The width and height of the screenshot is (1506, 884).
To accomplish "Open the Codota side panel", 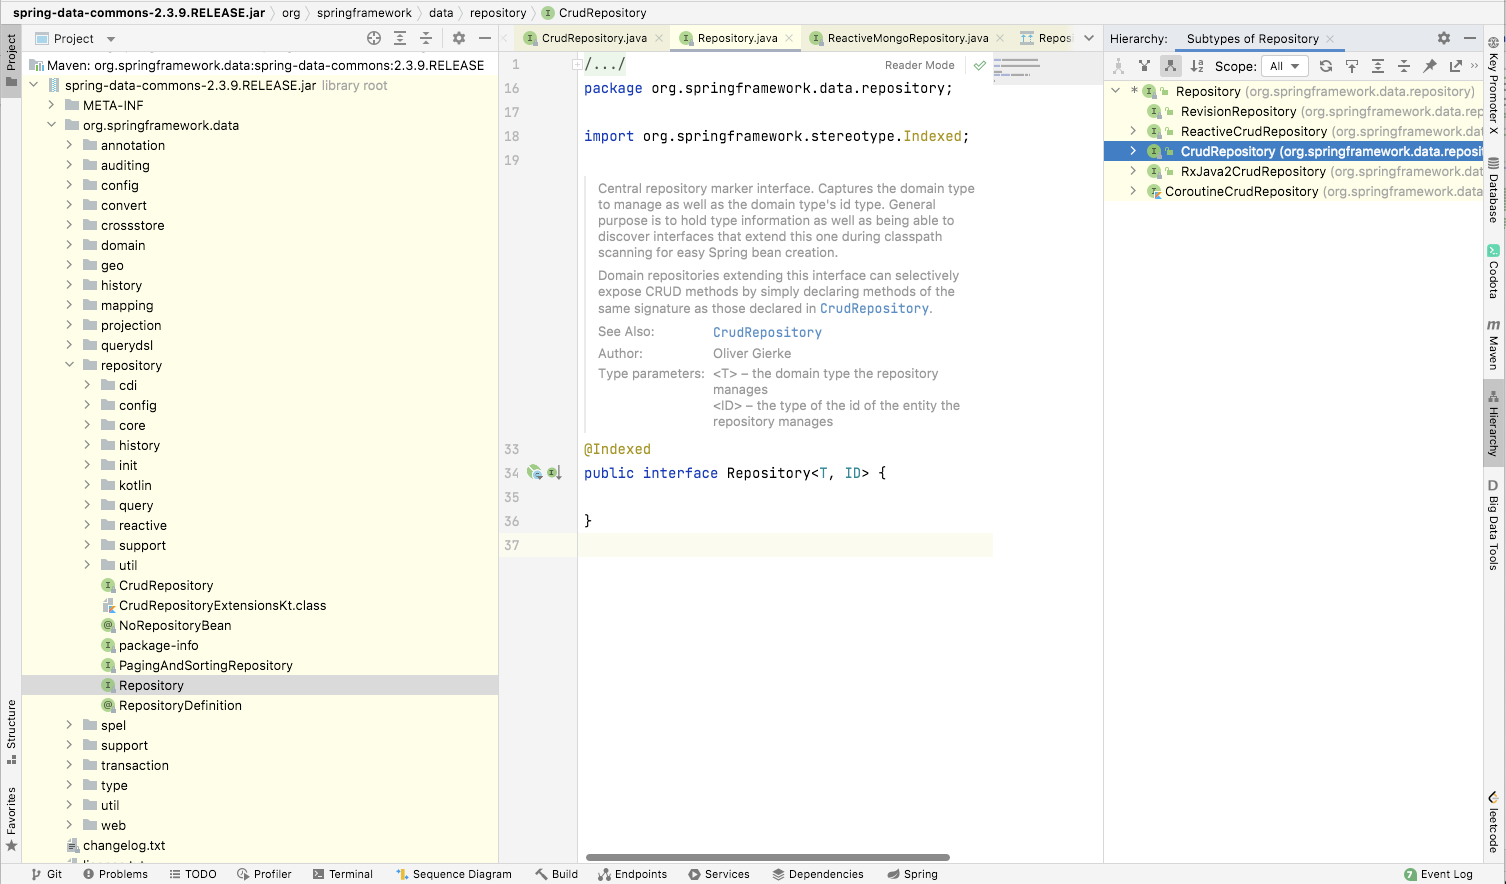I will [1494, 272].
